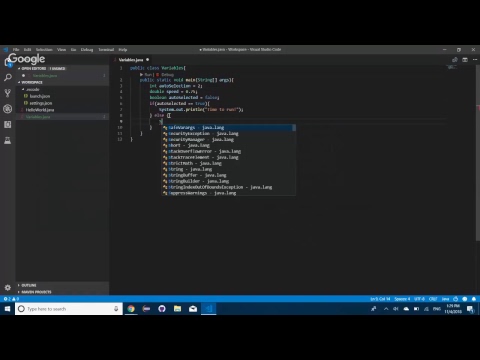The width and height of the screenshot is (480, 360).
Task: Open the Selection menu
Action: (44, 50)
